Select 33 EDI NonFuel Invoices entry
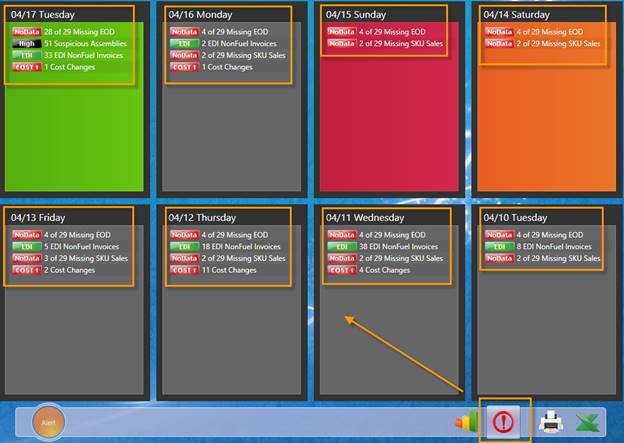The height and width of the screenshot is (443, 624). tap(83, 56)
